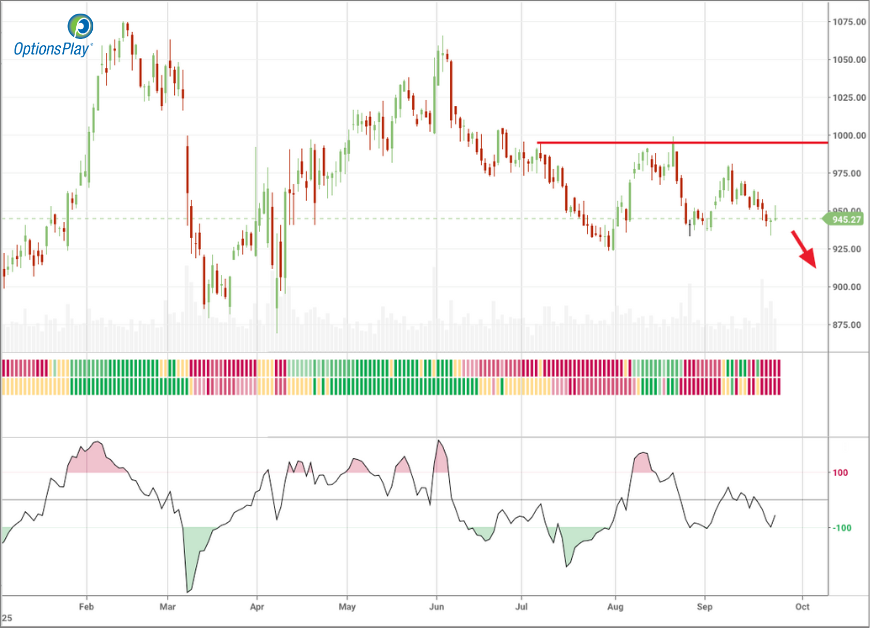Click the red 100 overbought level label
870x628 pixels.
(x=842, y=473)
